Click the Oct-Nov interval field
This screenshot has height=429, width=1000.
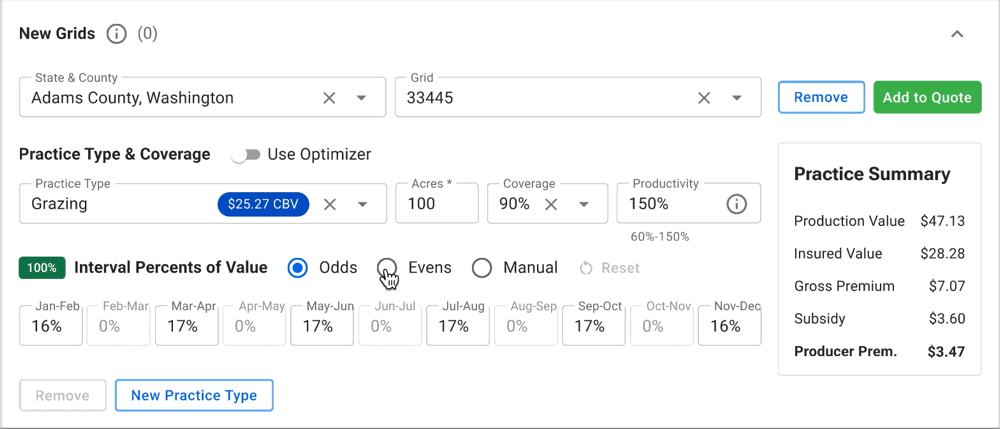coord(662,326)
